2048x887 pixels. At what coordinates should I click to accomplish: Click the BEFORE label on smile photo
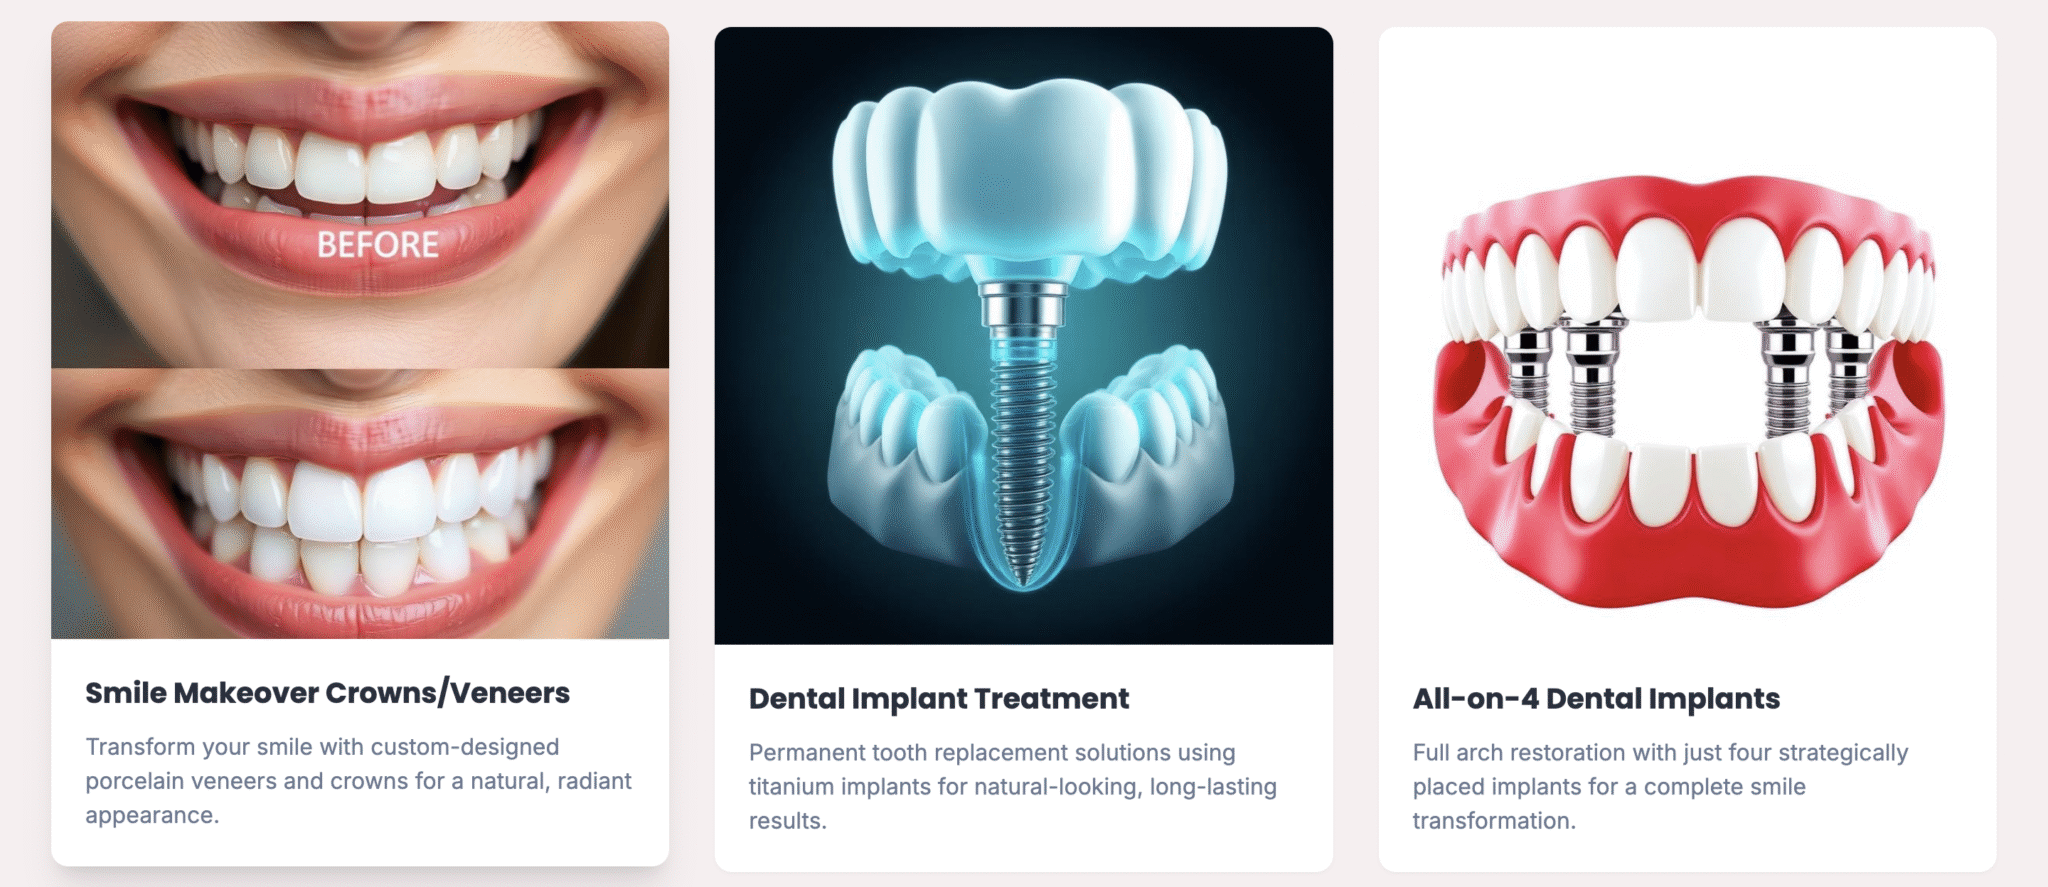378,244
